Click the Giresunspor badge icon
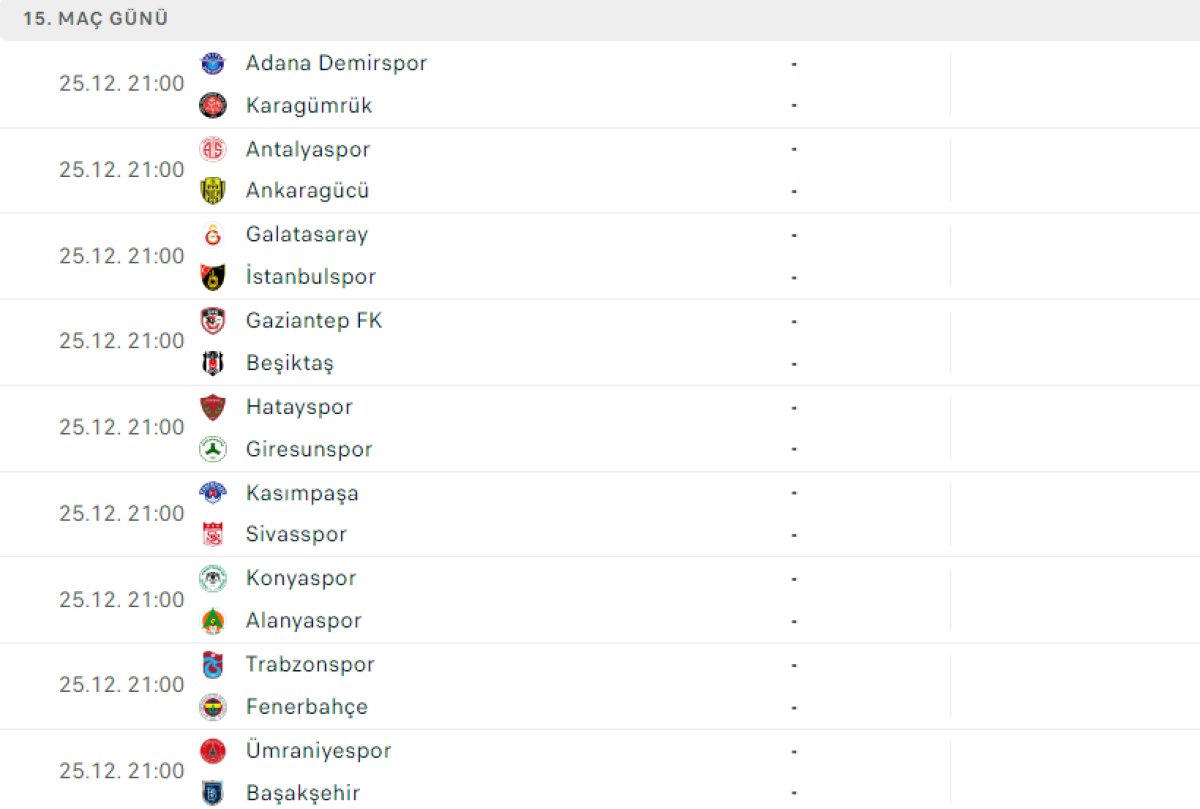The image size is (1200, 809). coord(213,449)
